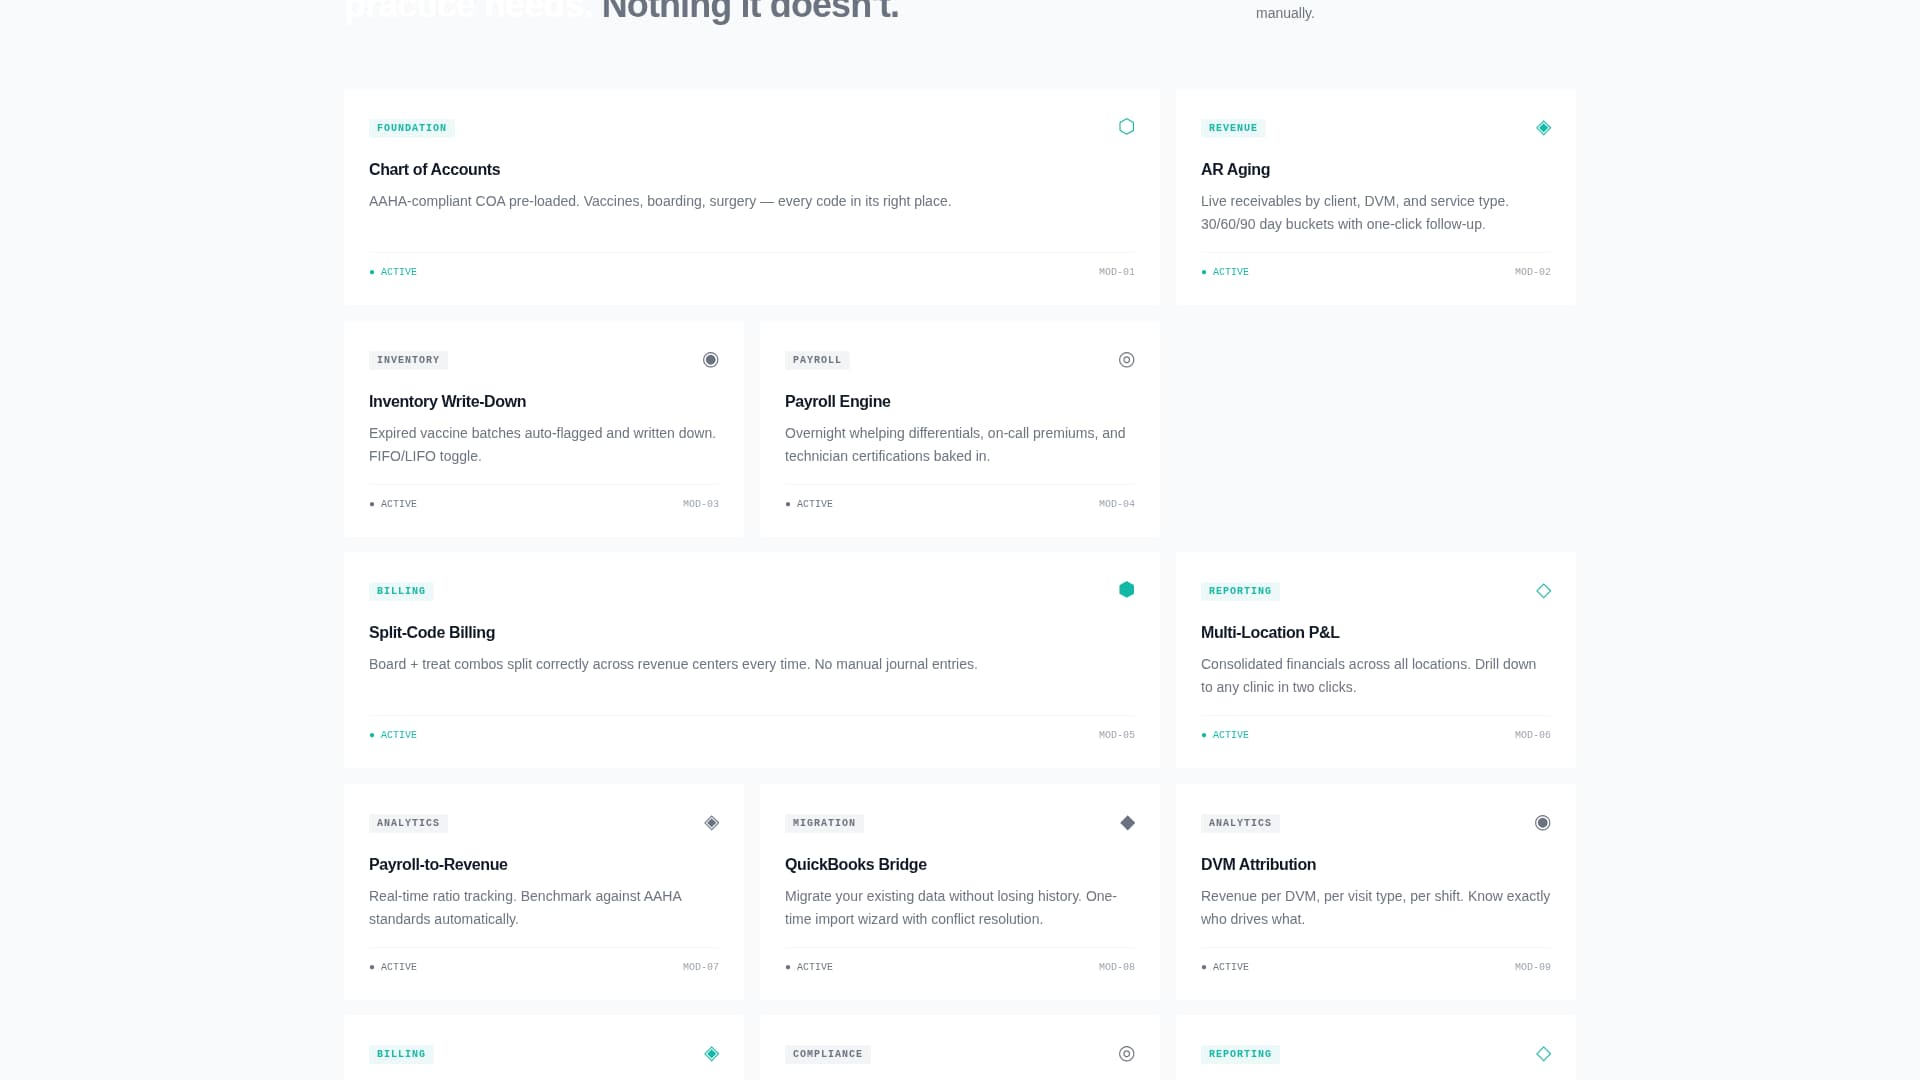Image resolution: width=1920 pixels, height=1080 pixels.
Task: Click ACTIVE status on Inventory Write-Down card
Action: point(393,504)
